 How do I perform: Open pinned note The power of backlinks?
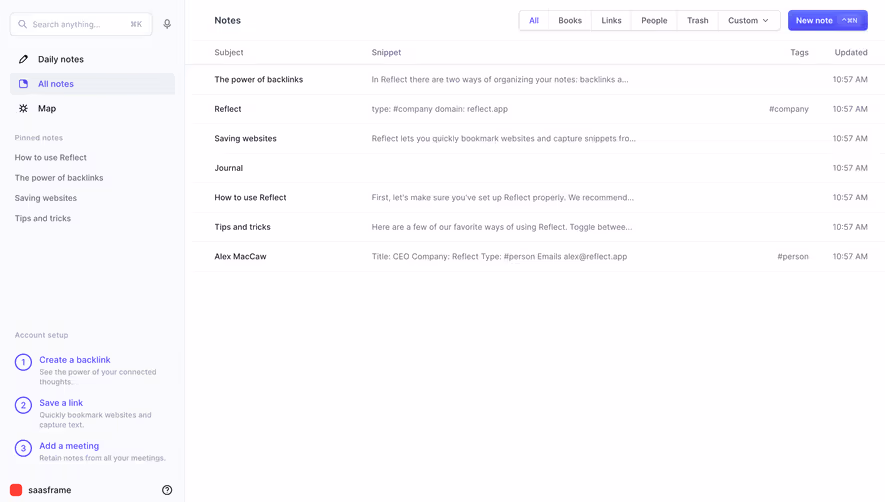tap(59, 178)
